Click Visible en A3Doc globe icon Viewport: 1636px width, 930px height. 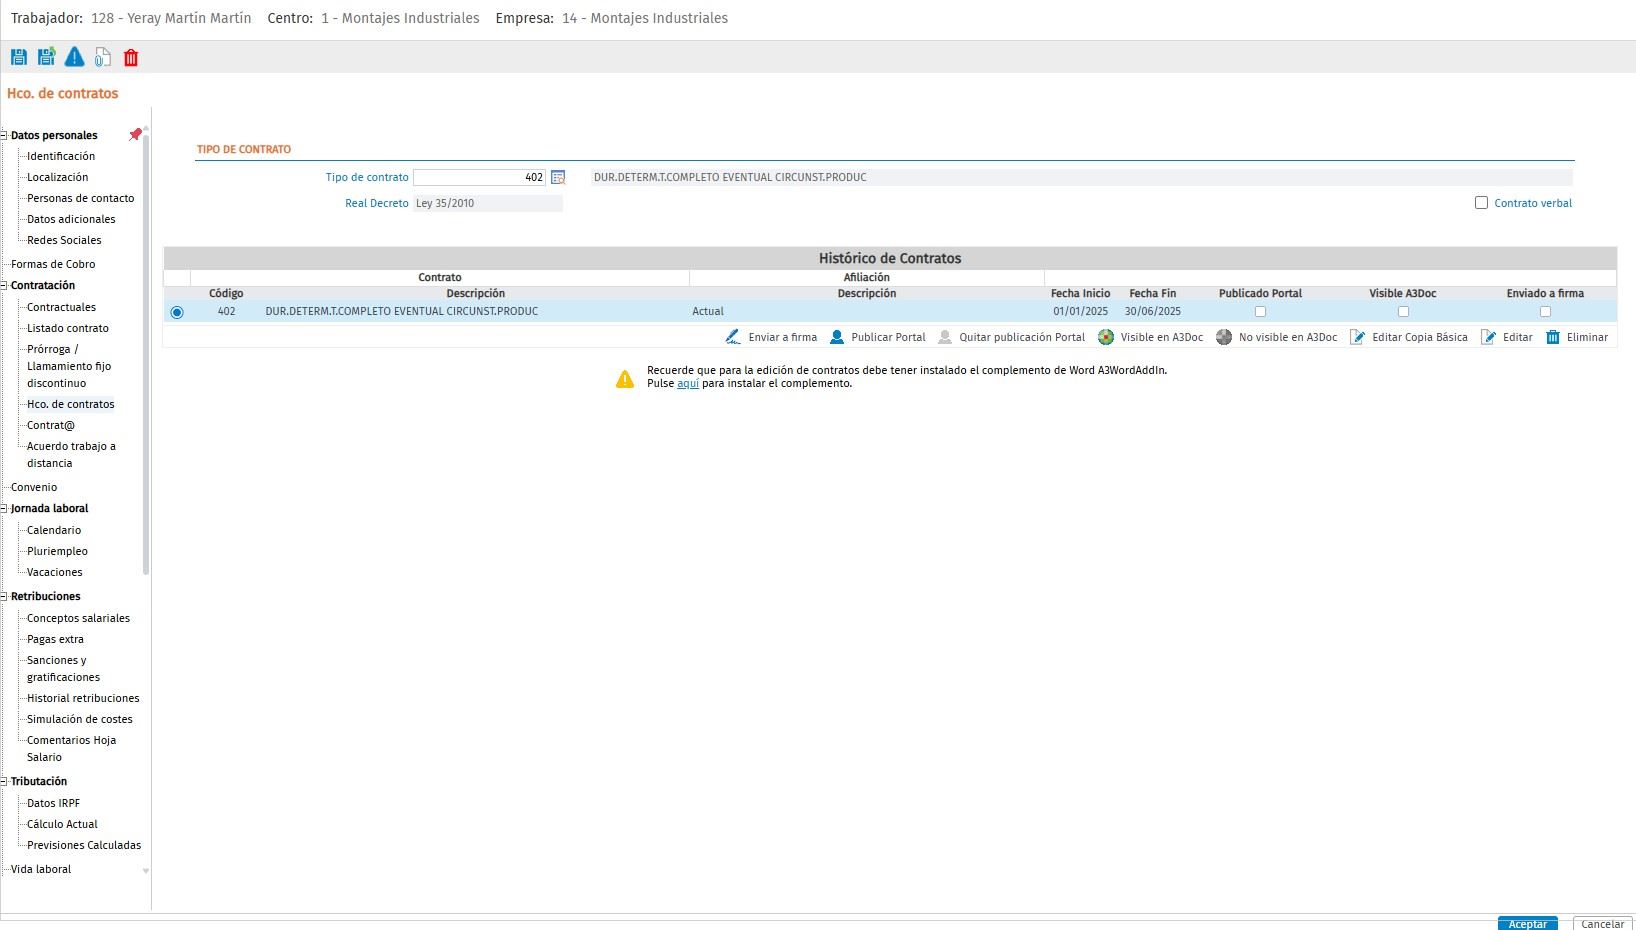[x=1106, y=337]
